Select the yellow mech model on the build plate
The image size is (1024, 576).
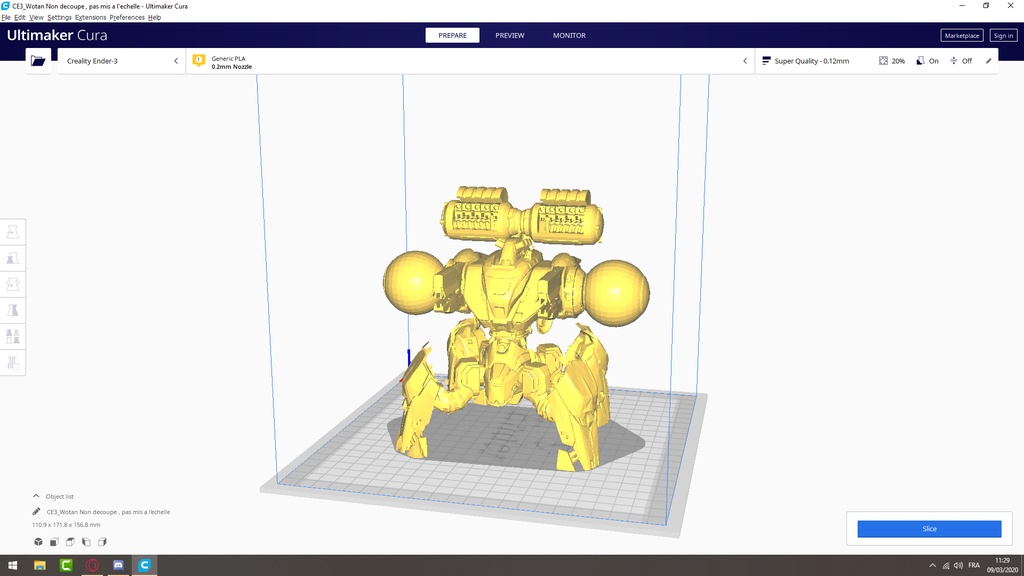click(516, 327)
